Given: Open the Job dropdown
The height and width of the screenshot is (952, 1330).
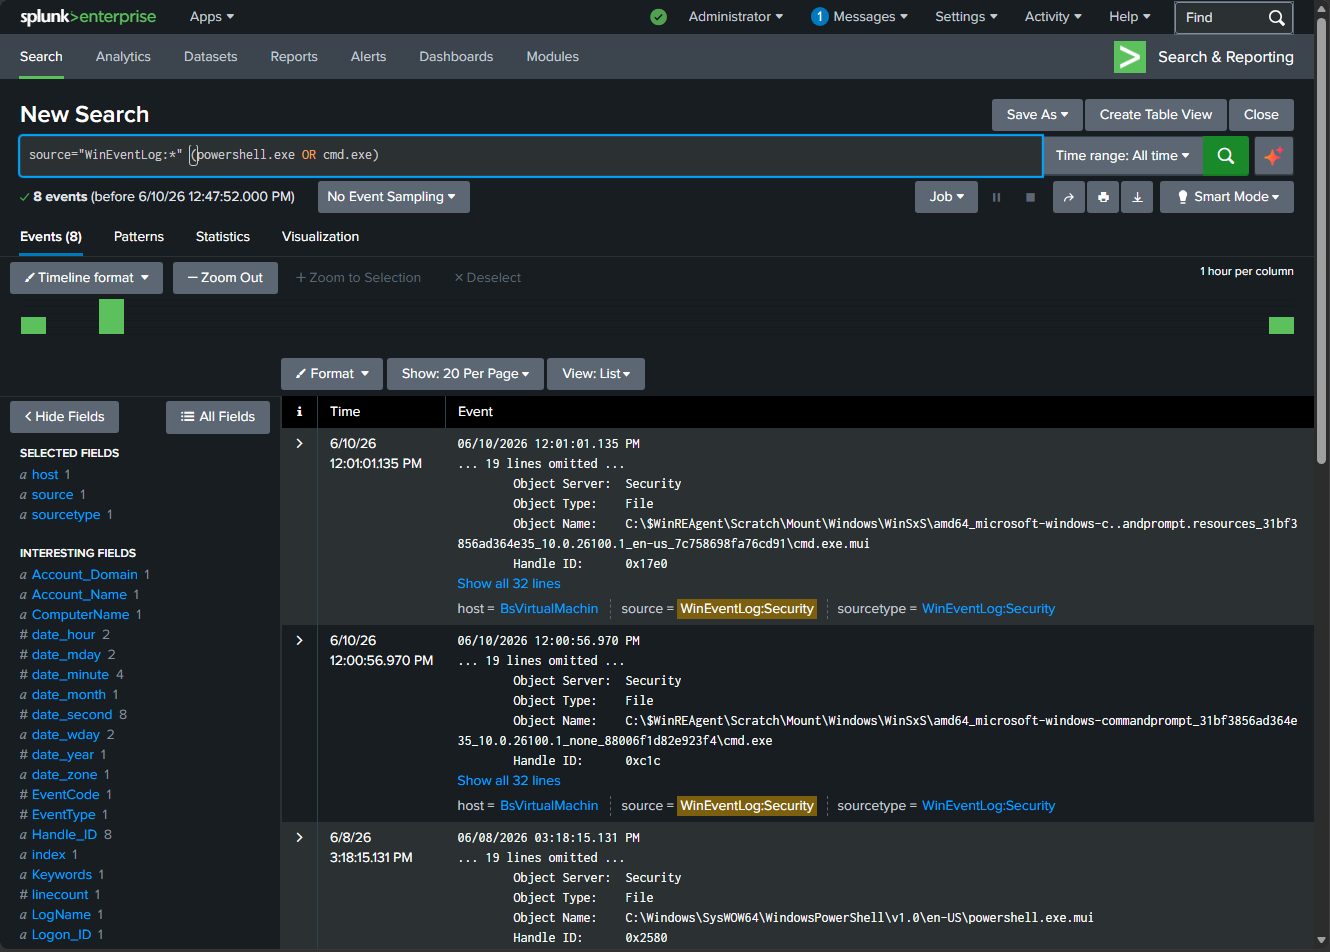Looking at the screenshot, I should [946, 197].
